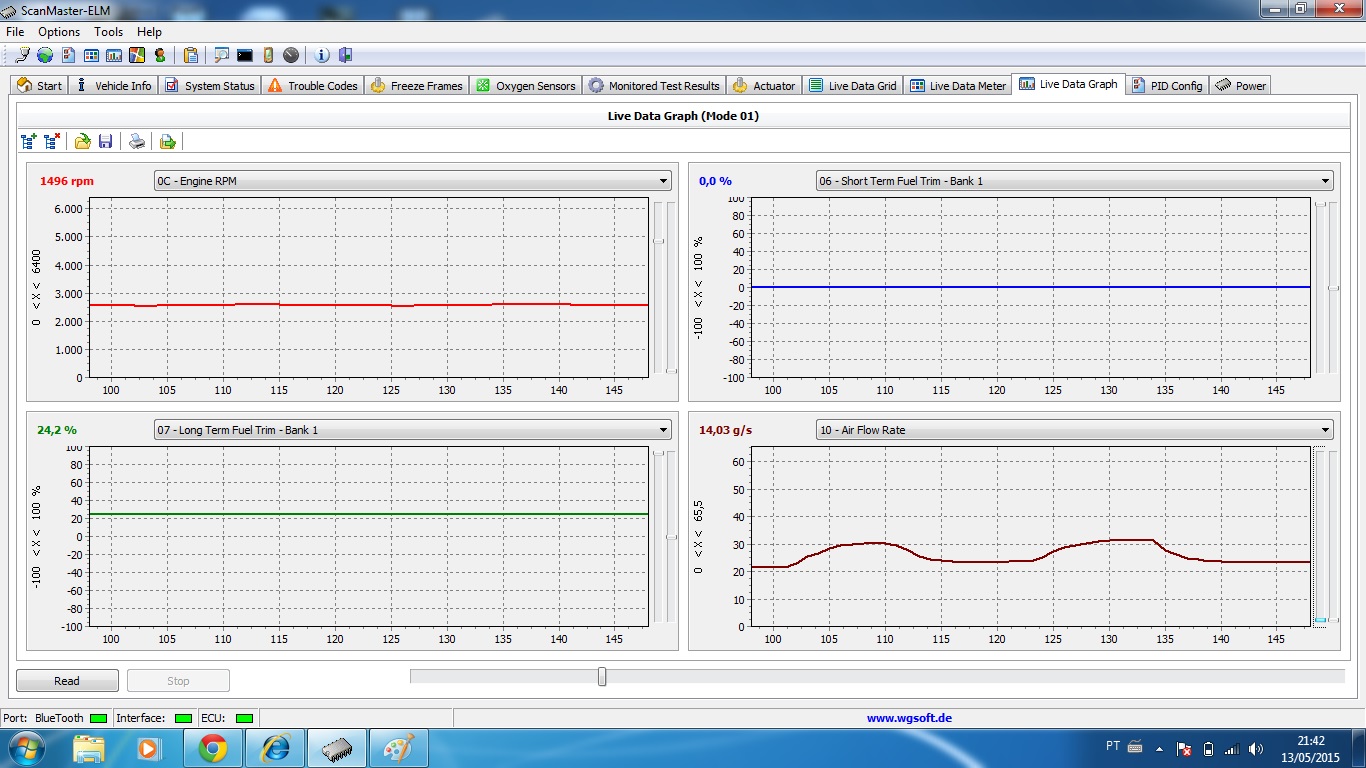Click the bottom horizontal slider handle
Viewport: 1366px width, 768px height.
602,677
